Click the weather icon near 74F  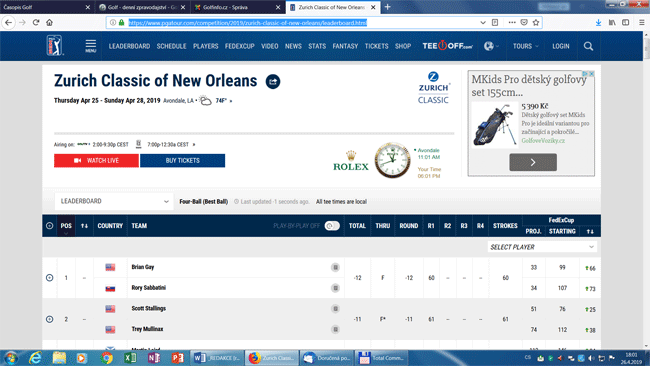[x=205, y=100]
